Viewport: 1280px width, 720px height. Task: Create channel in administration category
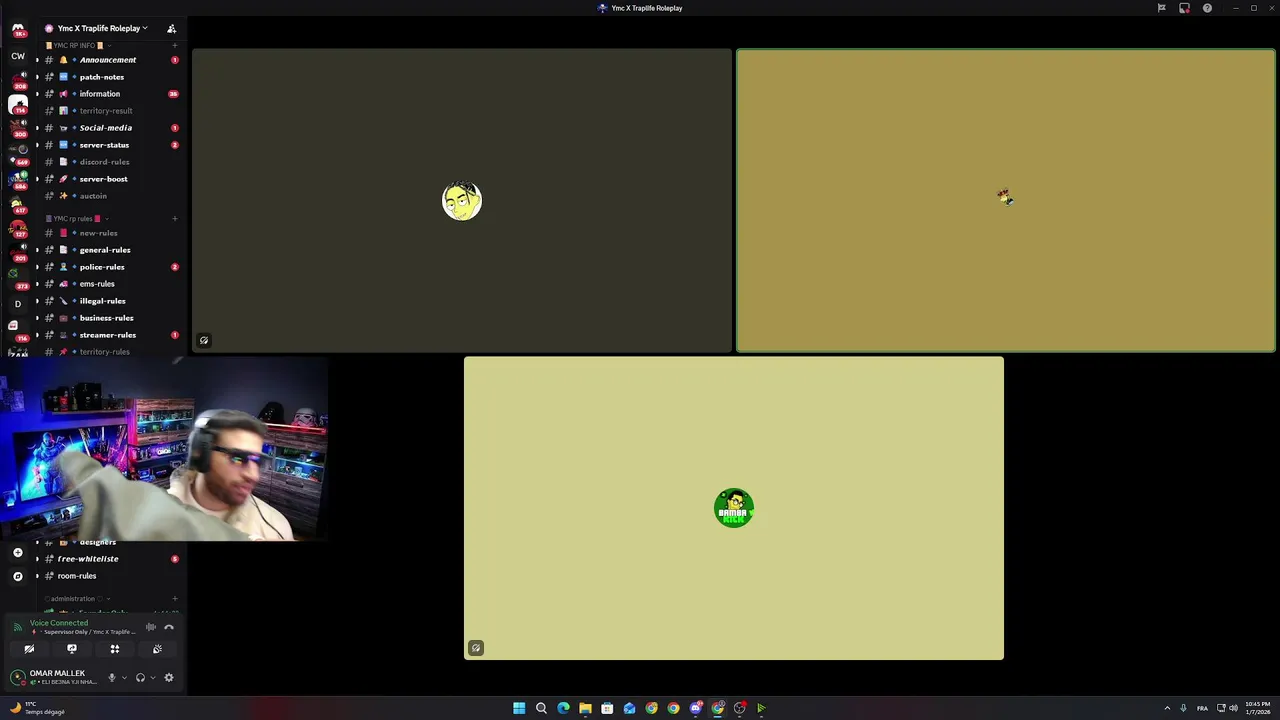click(x=175, y=598)
